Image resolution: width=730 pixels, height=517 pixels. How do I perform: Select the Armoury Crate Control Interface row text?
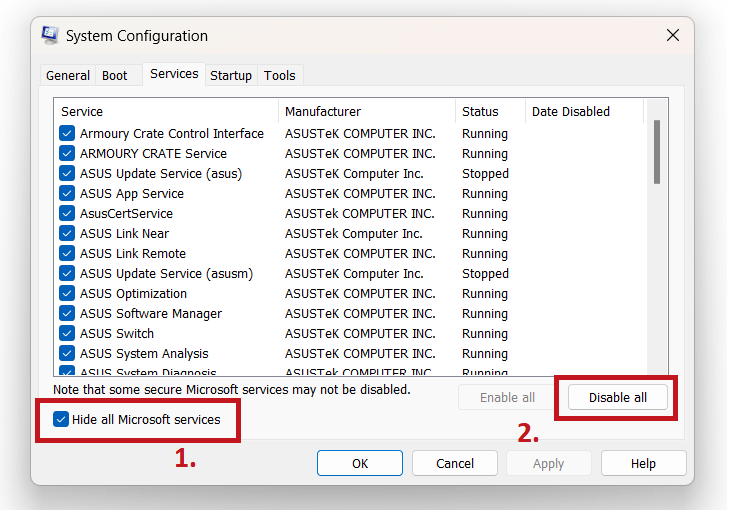point(172,134)
